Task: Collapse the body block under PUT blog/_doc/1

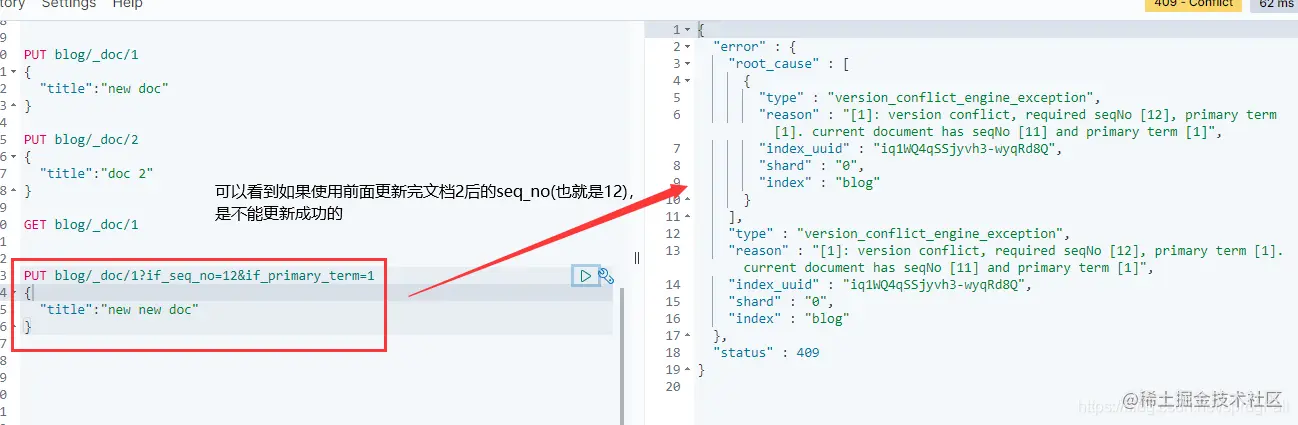Action: (13, 72)
